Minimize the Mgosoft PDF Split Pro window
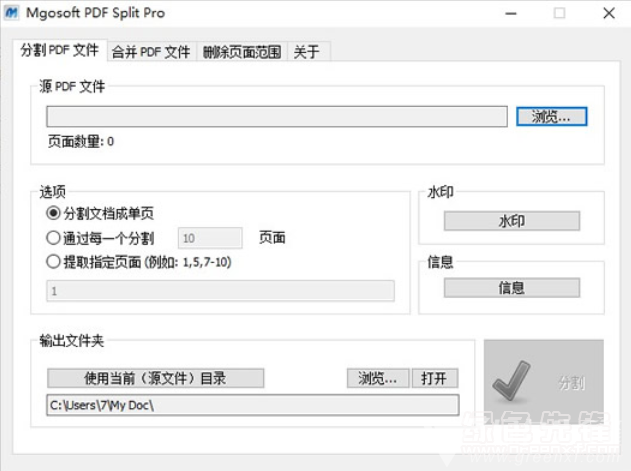This screenshot has height=471, width=631. pos(511,13)
